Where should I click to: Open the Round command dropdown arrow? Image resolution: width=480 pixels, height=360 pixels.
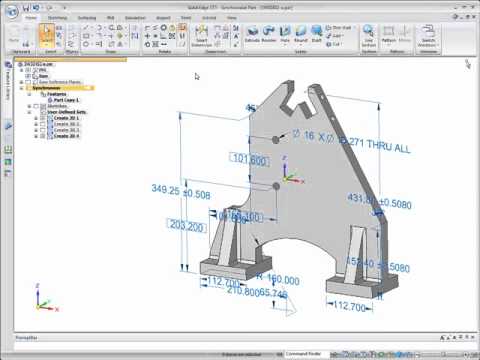click(x=301, y=44)
